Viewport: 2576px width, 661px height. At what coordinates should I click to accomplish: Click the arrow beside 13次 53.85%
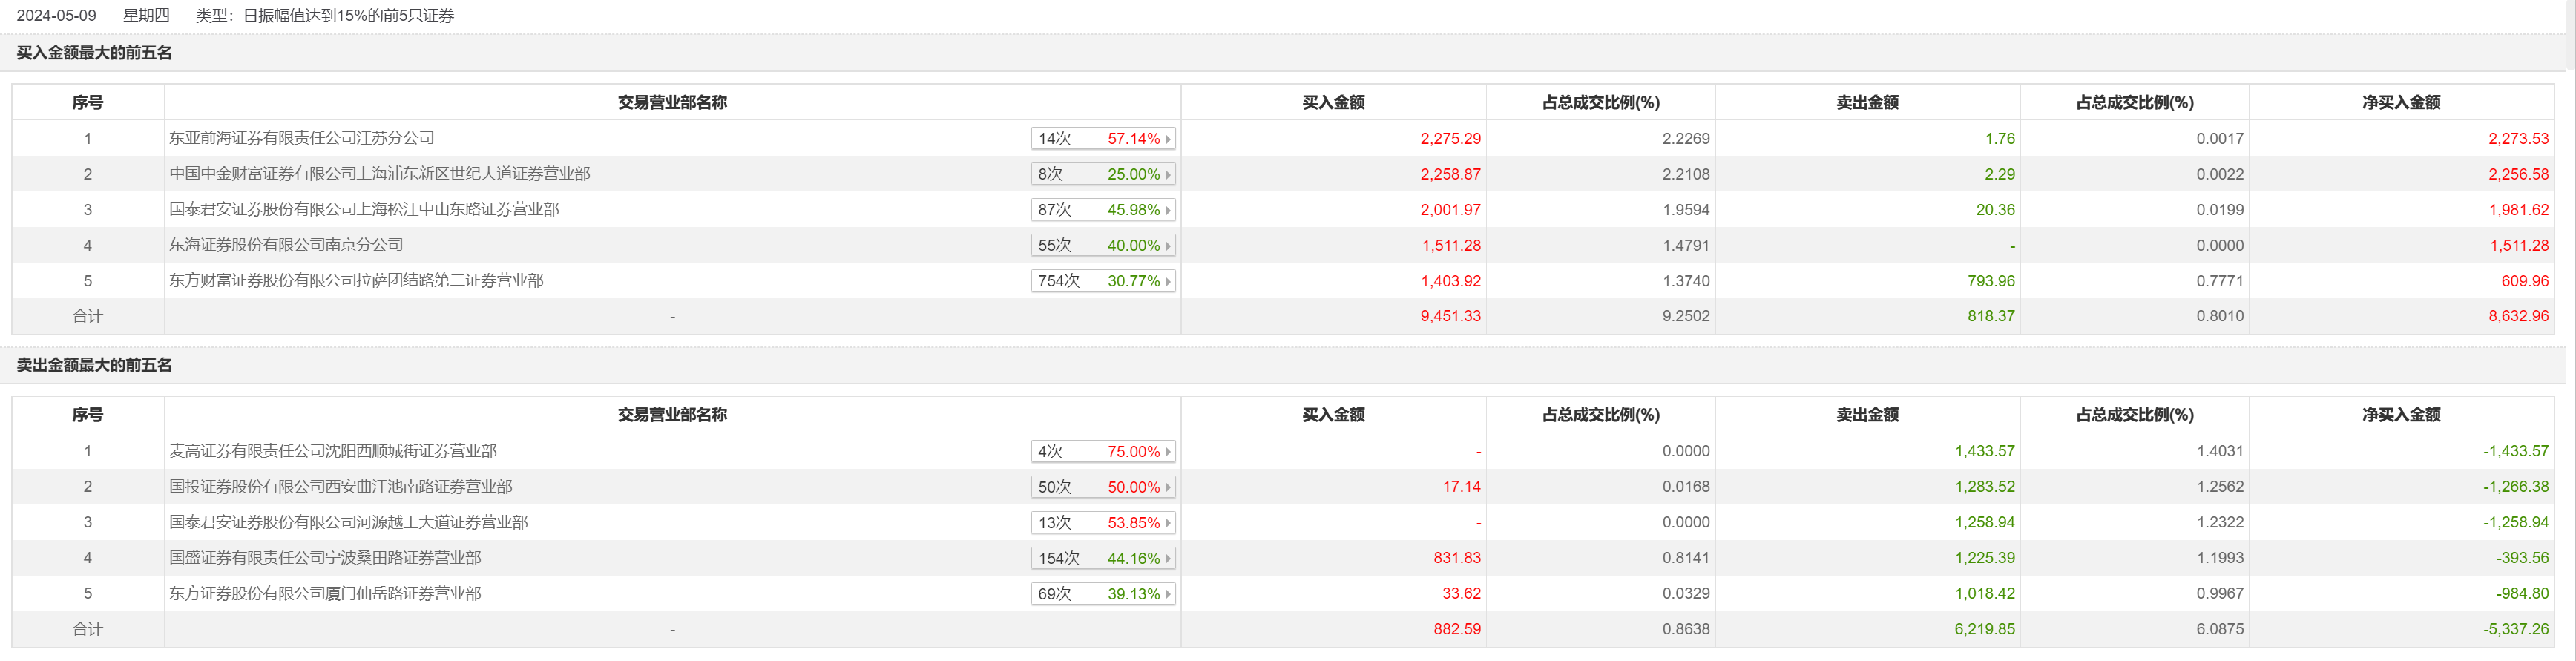pos(1168,523)
